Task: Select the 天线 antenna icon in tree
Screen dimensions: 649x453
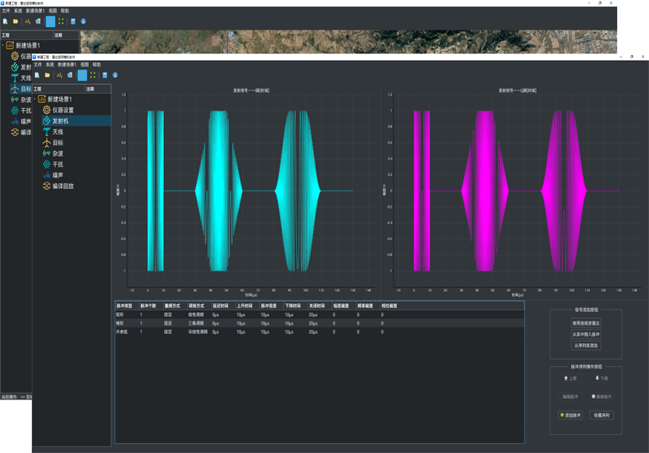Action: coord(45,132)
